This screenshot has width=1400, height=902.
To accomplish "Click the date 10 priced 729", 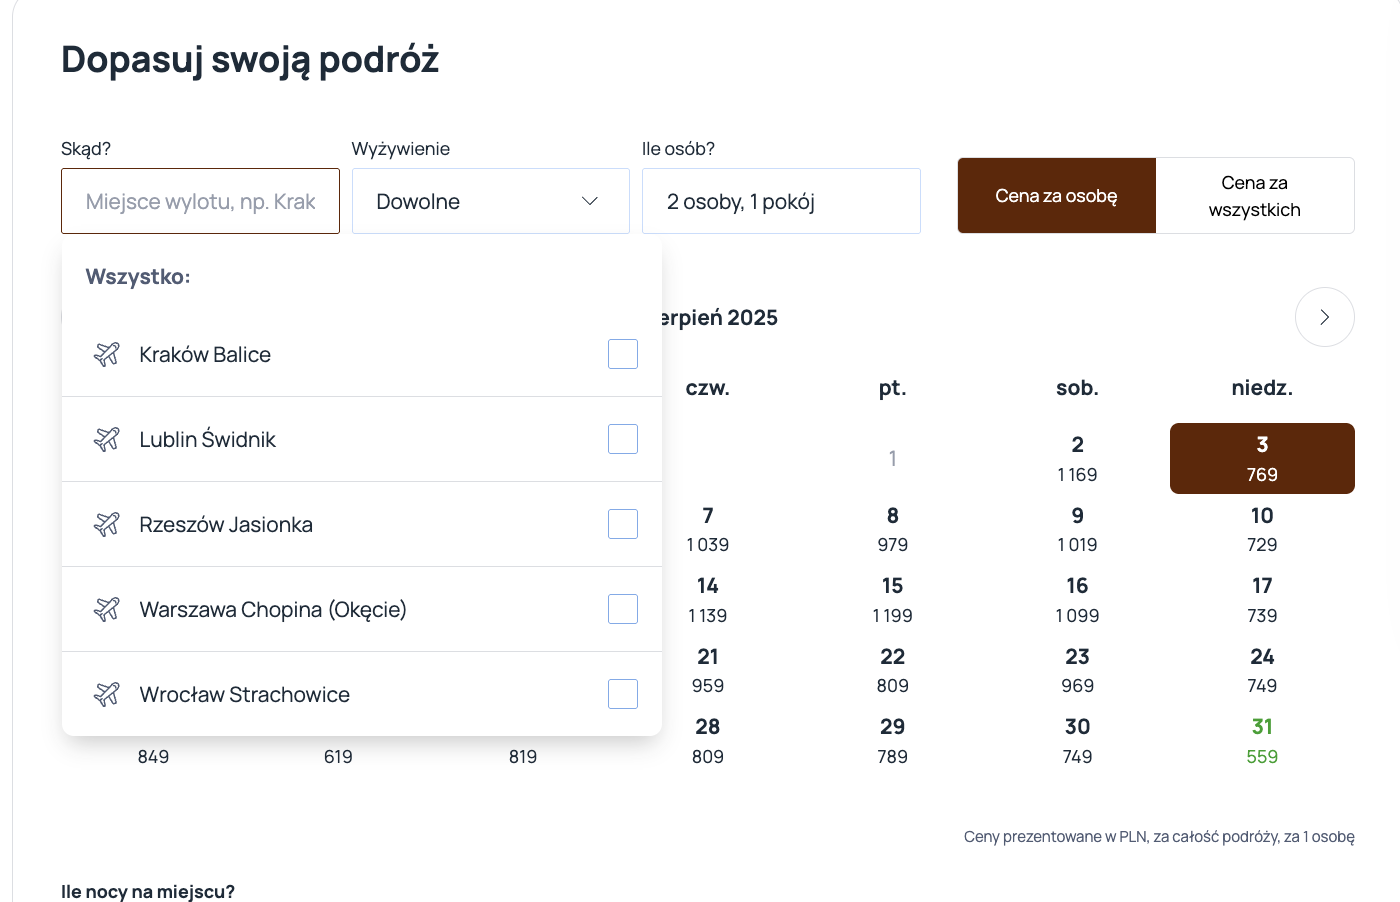I will 1262,528.
